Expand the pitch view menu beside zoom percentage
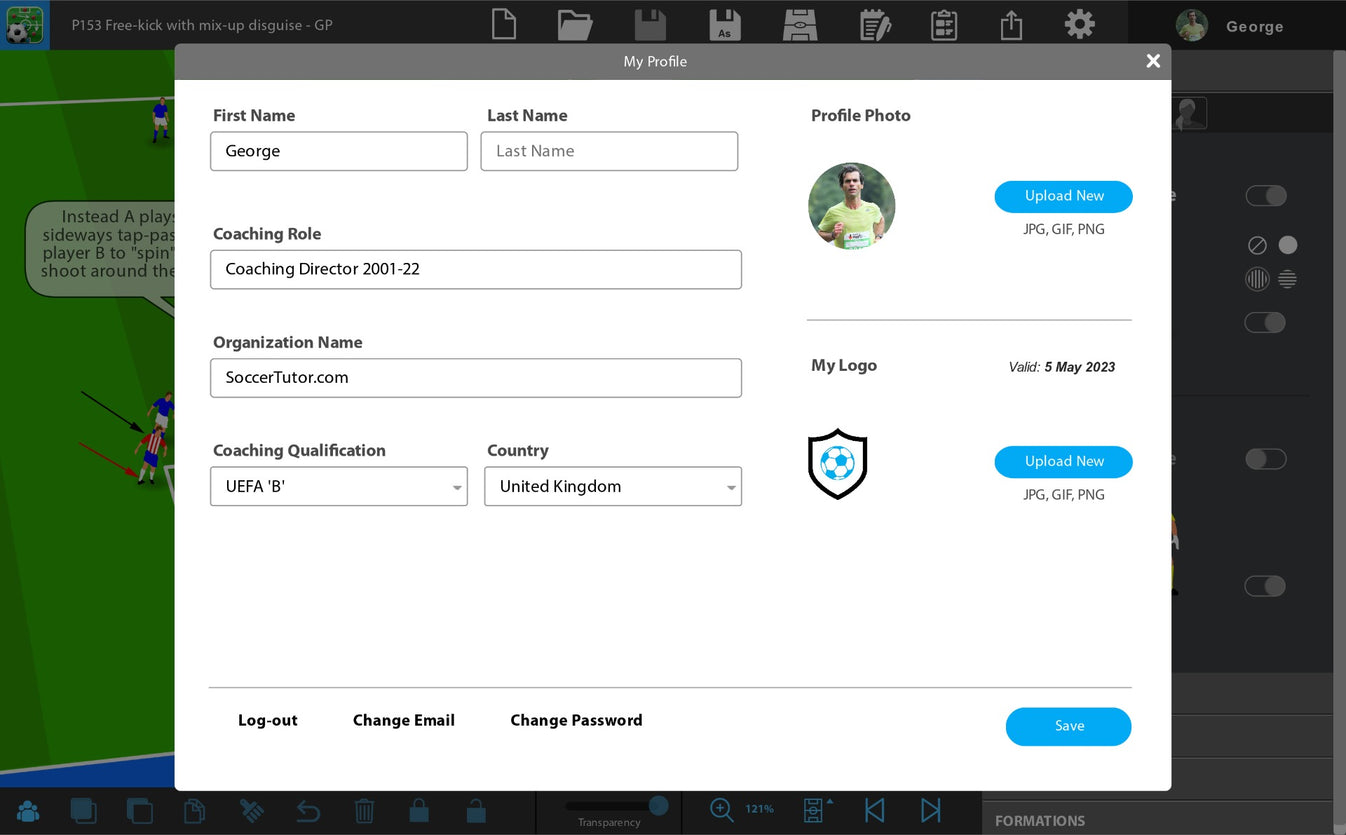 [818, 809]
